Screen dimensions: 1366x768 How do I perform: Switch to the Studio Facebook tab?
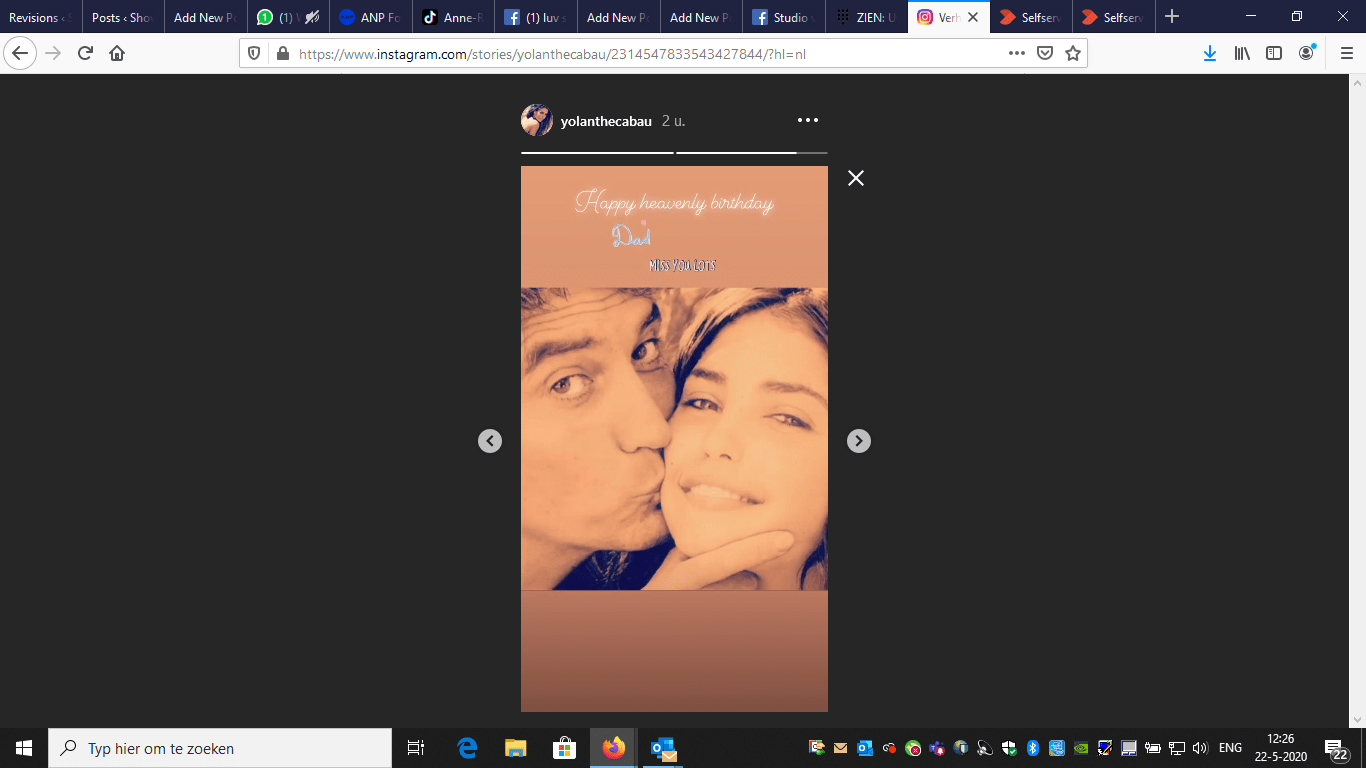[783, 17]
